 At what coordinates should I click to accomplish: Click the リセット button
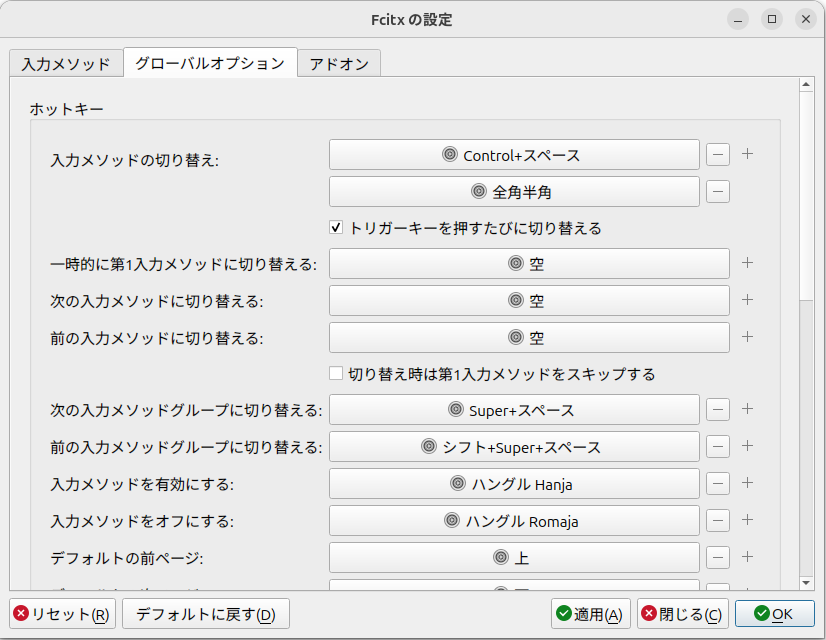coord(63,614)
